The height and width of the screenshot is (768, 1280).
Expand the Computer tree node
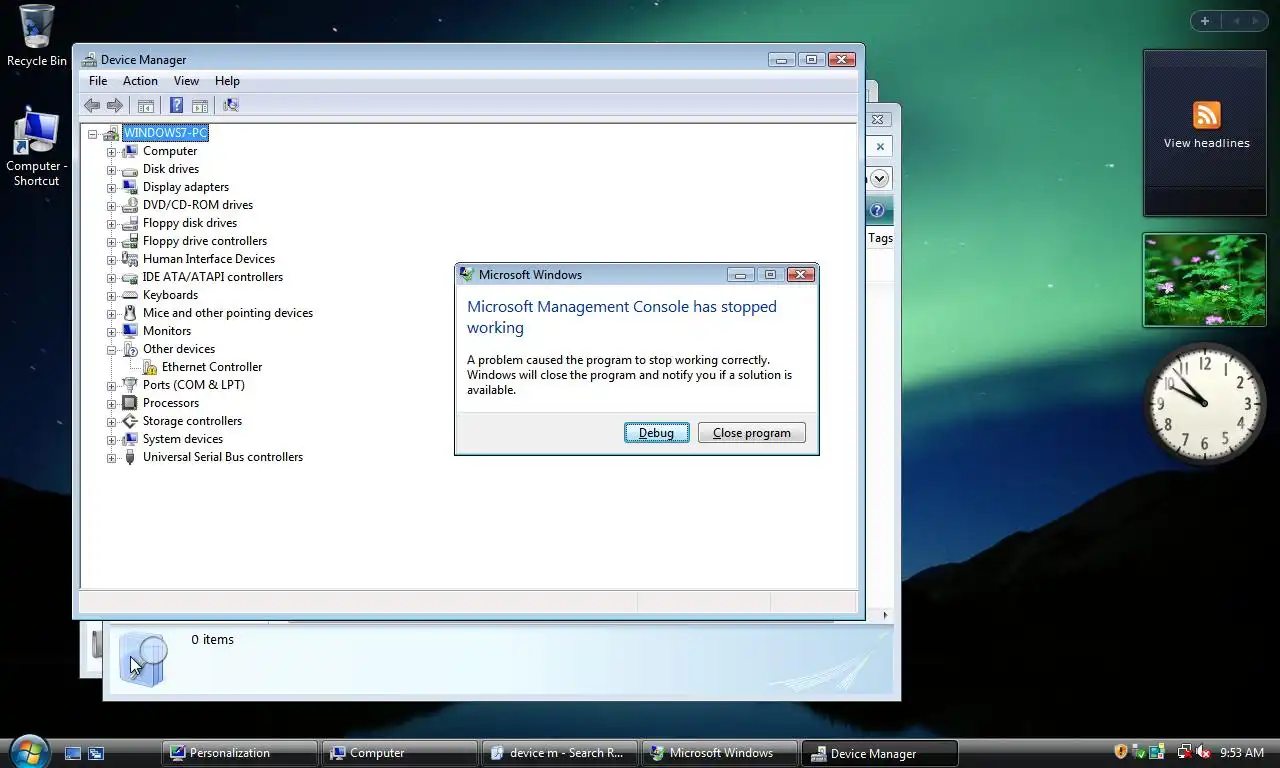coord(111,152)
